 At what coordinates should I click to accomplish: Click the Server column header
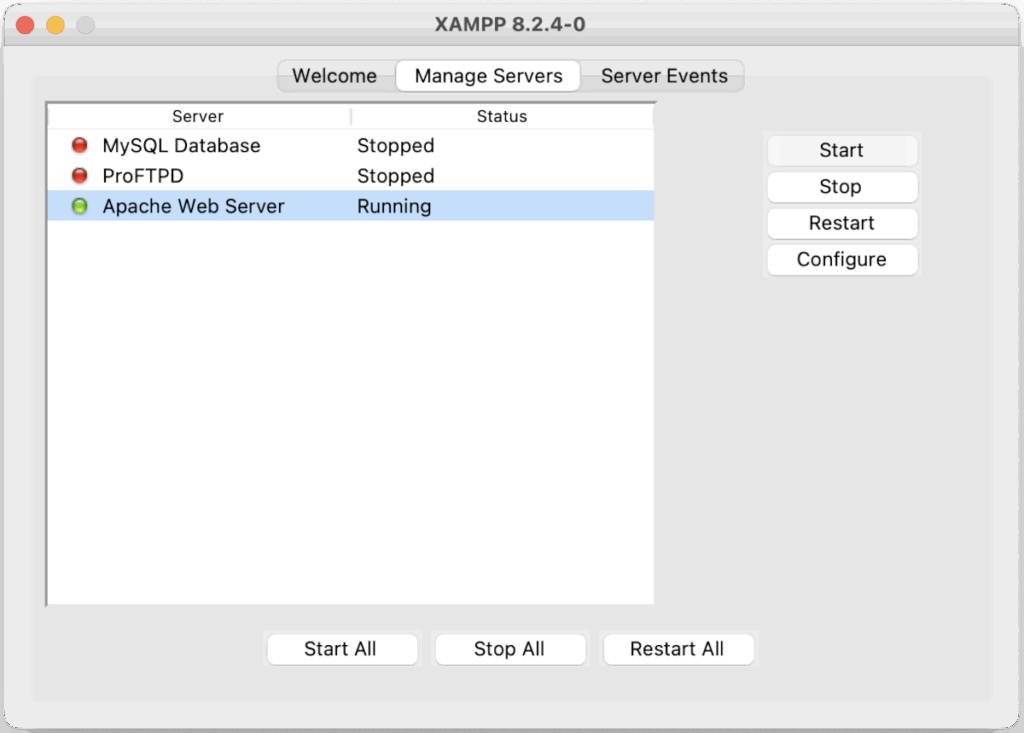pyautogui.click(x=198, y=116)
